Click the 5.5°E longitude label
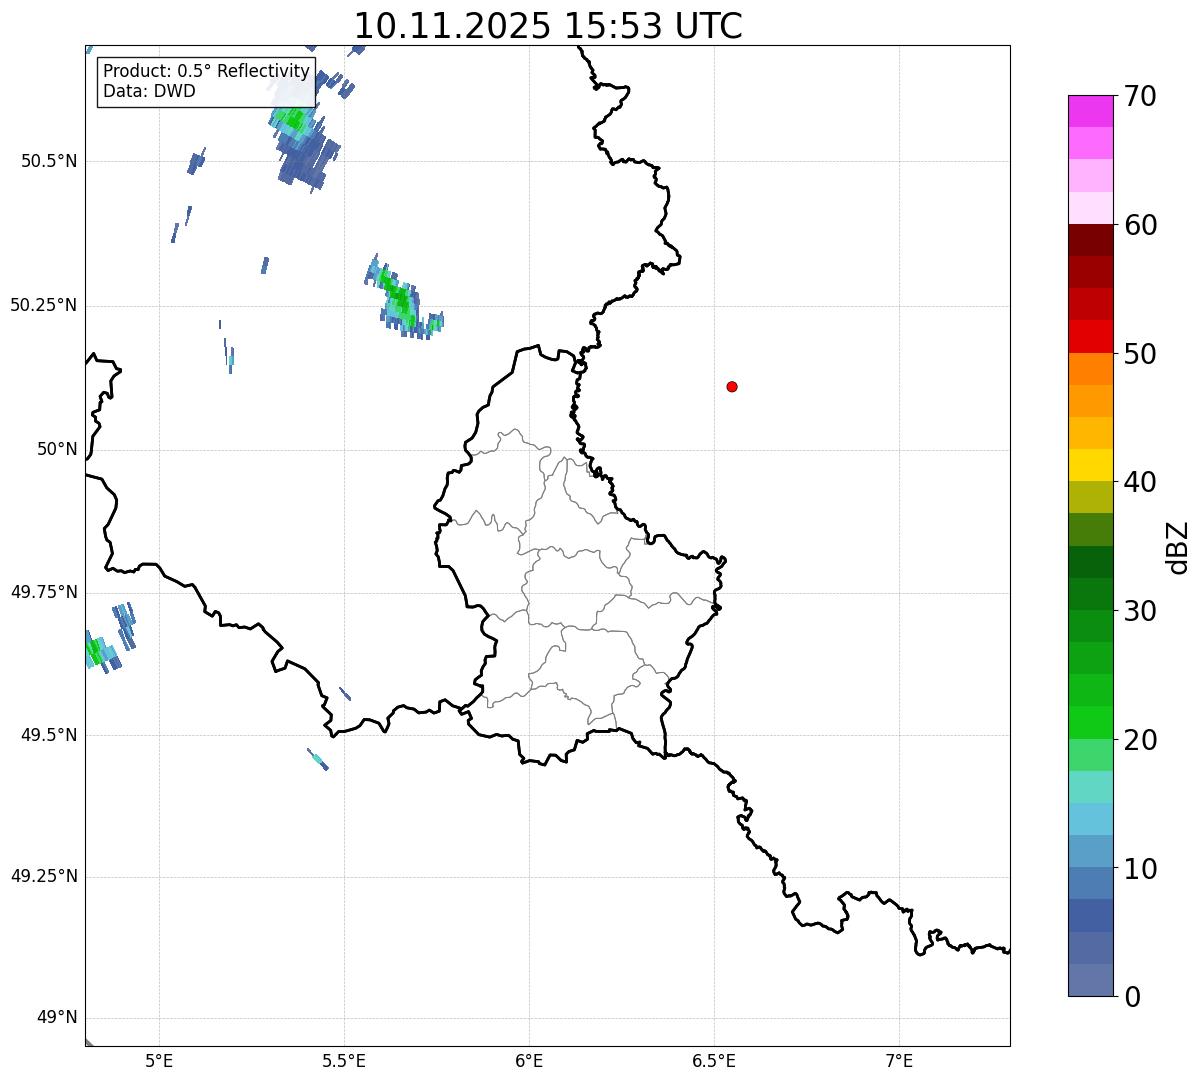 coord(344,1060)
